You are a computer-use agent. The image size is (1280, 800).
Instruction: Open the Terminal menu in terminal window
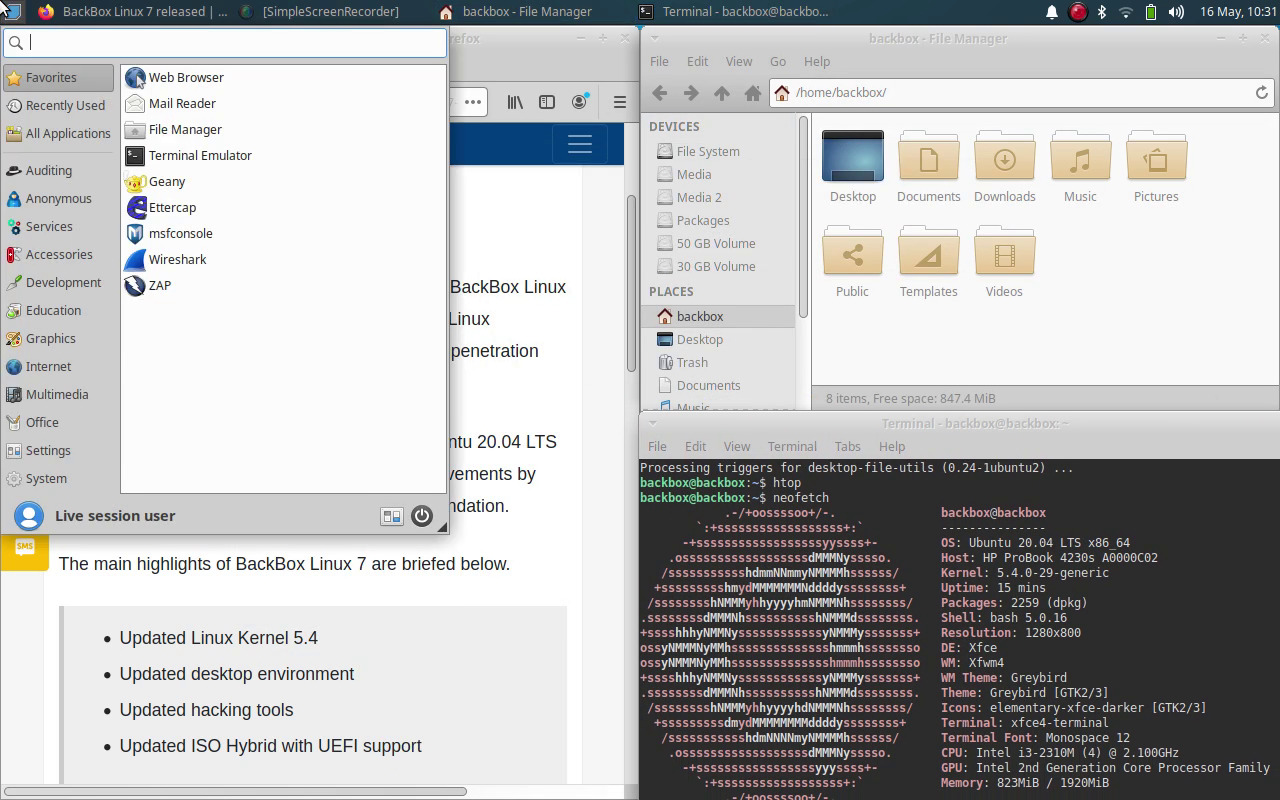792,446
